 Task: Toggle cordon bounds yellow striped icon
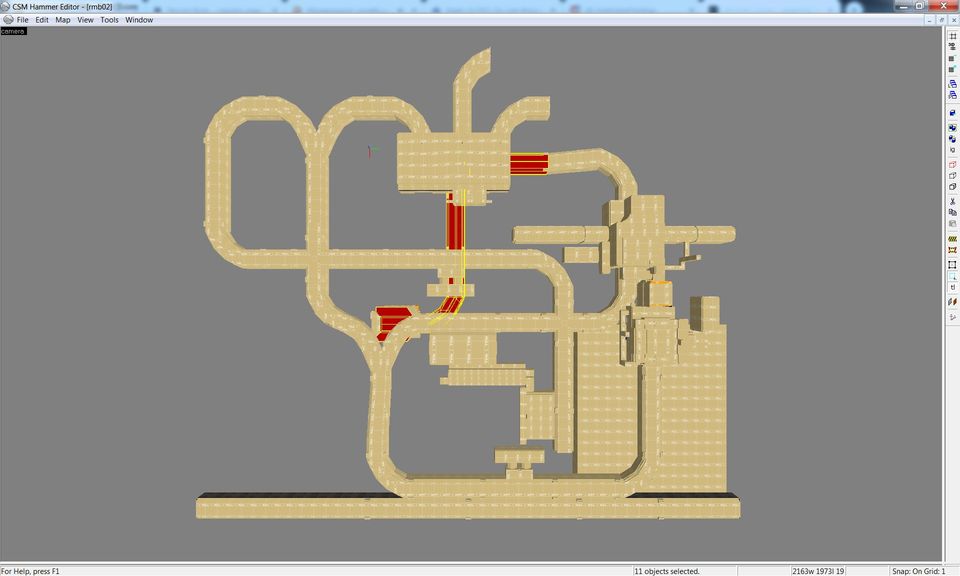pyautogui.click(x=952, y=239)
